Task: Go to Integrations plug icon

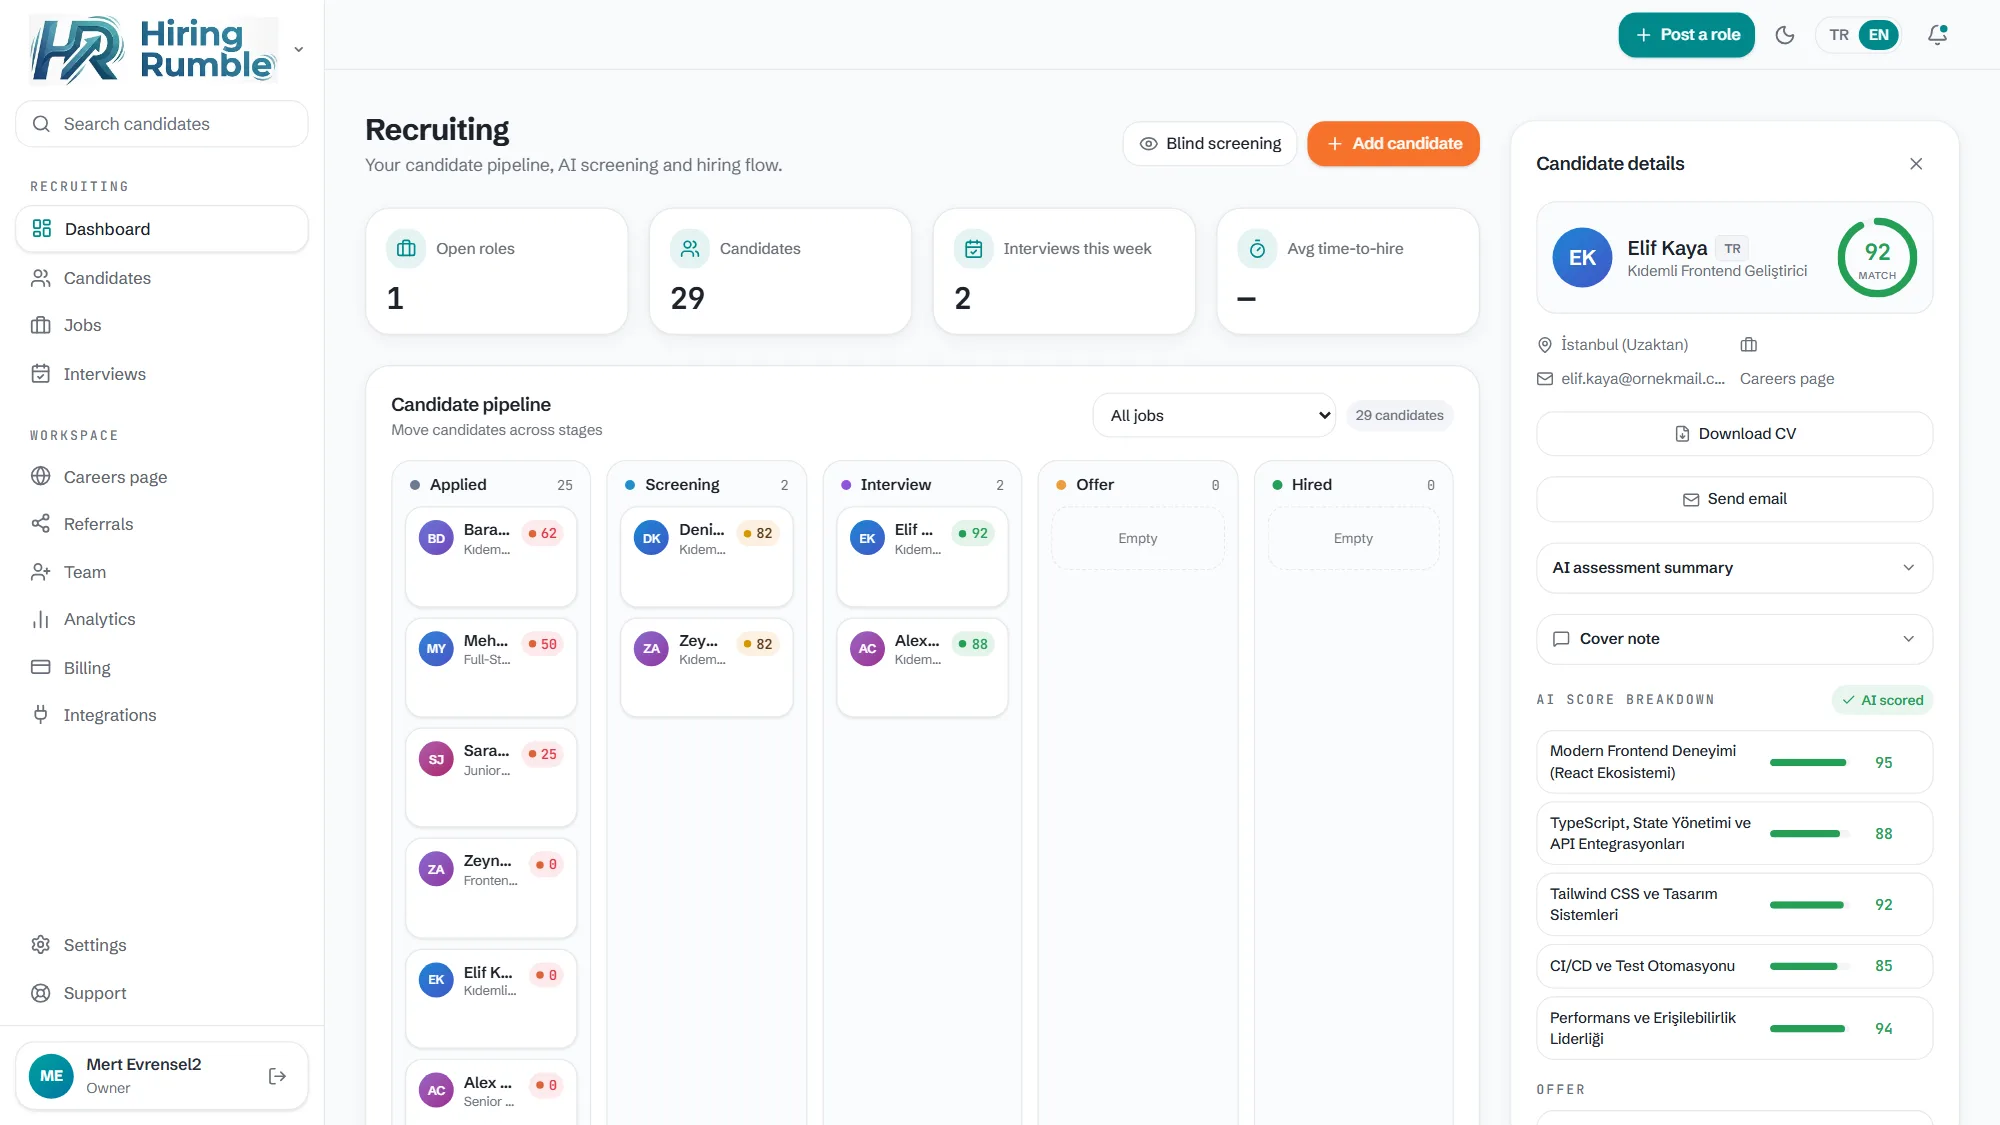Action: [40, 714]
